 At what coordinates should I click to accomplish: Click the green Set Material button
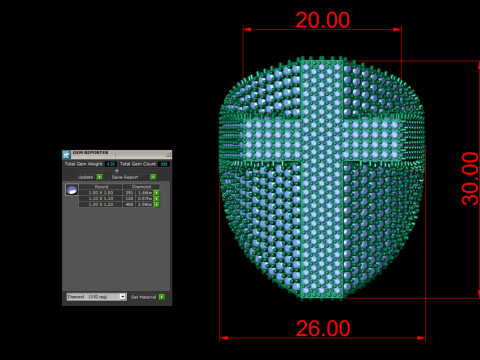(162, 297)
